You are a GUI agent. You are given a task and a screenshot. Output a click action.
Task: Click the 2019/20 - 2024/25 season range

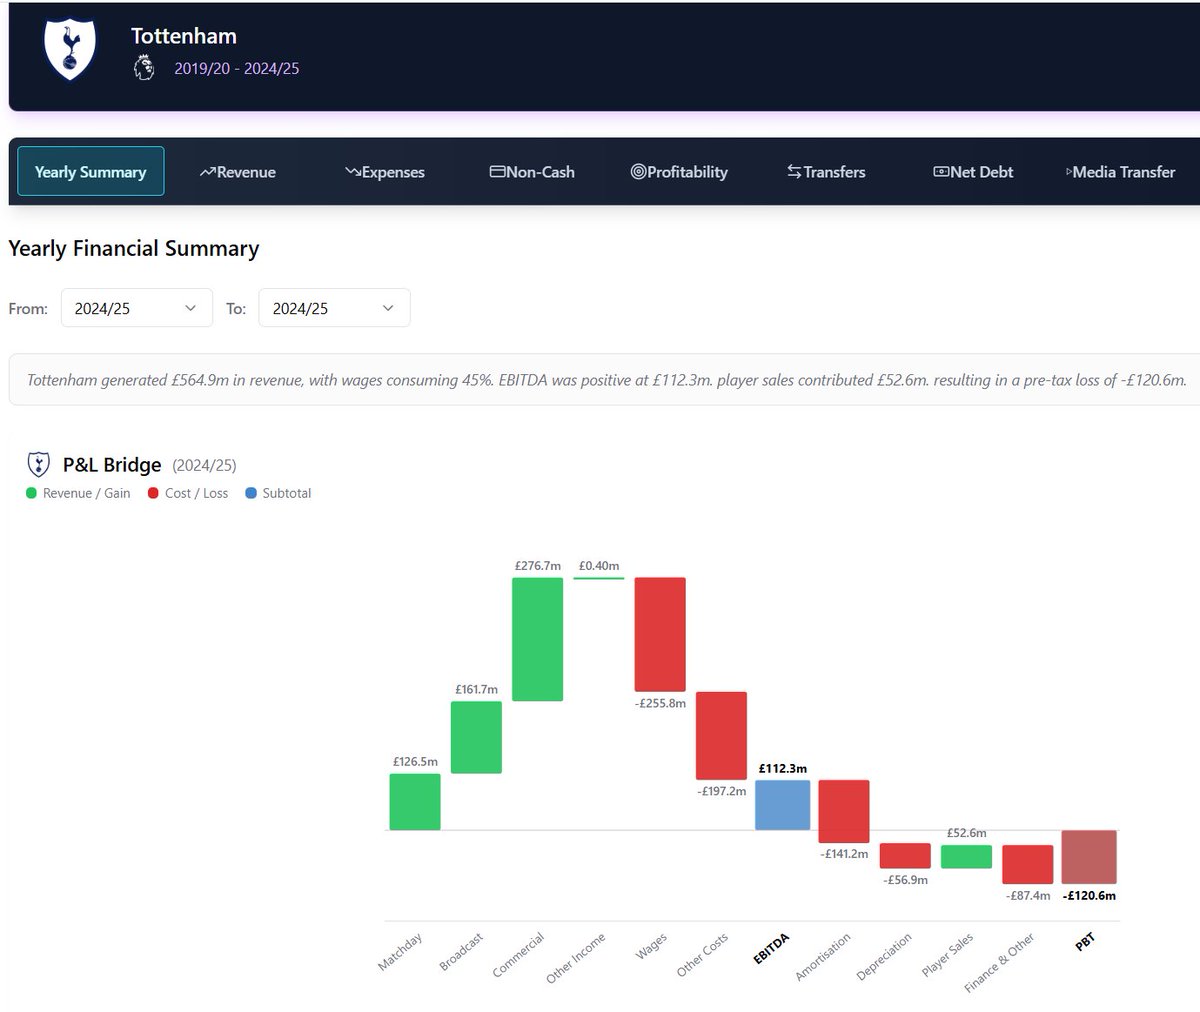[x=237, y=69]
